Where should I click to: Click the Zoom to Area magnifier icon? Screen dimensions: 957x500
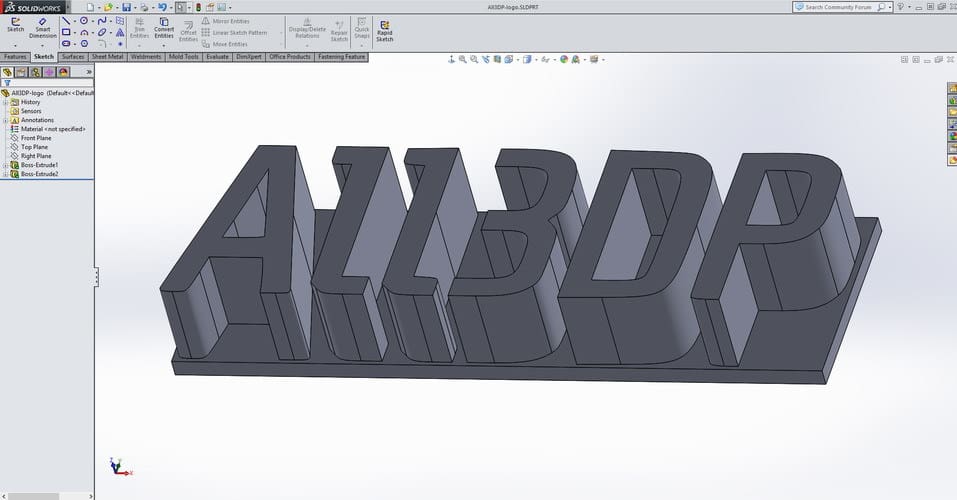(x=474, y=59)
